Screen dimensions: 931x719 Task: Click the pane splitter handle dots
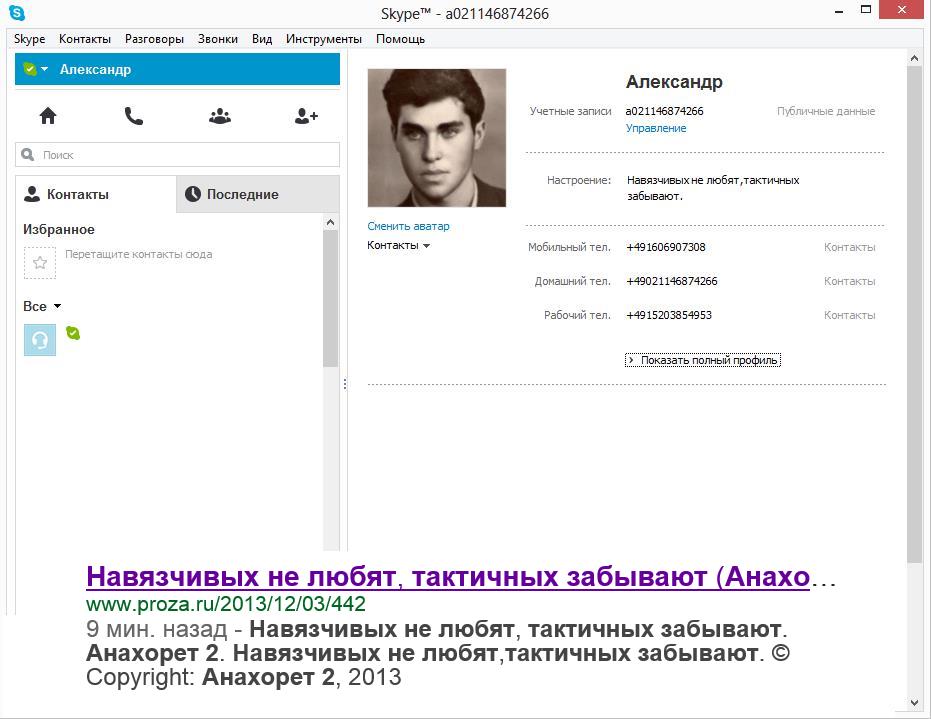(x=344, y=384)
